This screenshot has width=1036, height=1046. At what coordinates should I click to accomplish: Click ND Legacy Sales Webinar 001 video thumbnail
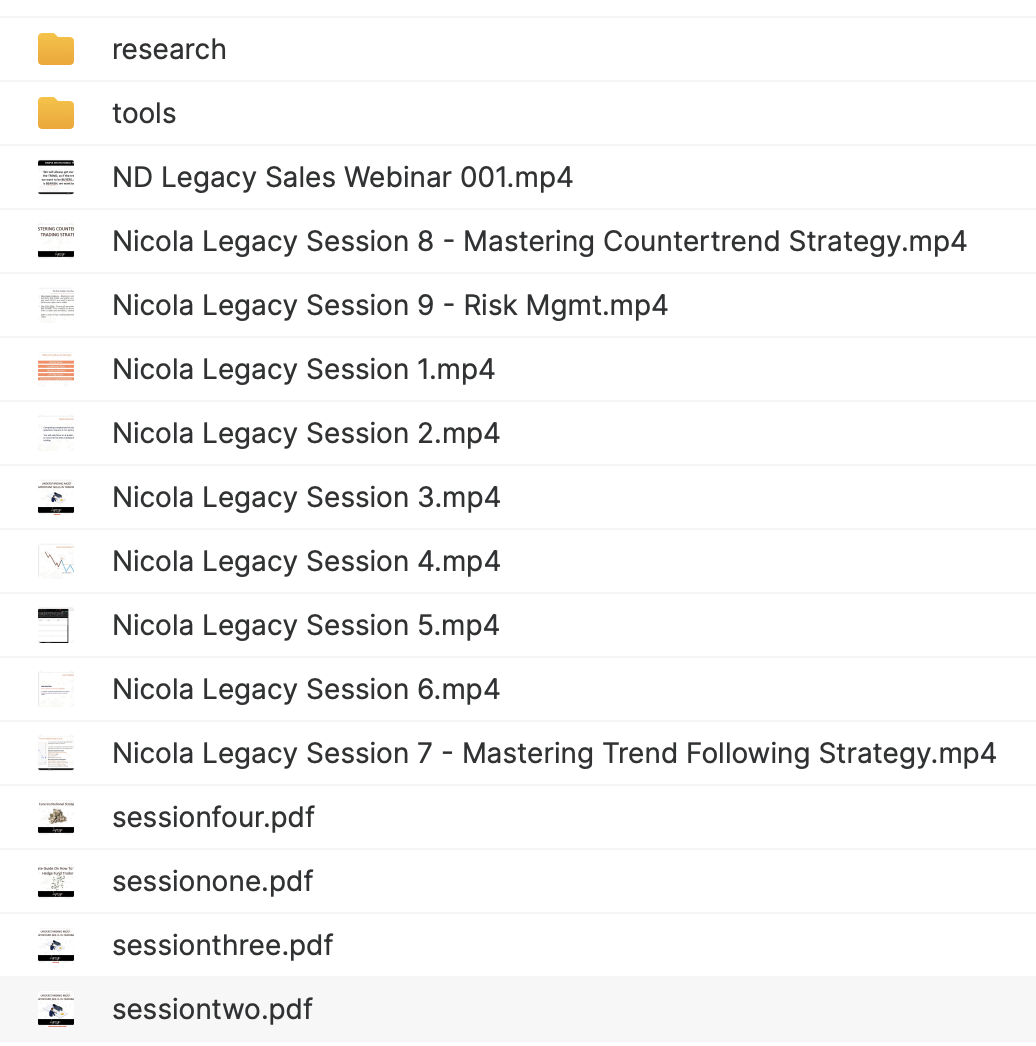(x=56, y=177)
